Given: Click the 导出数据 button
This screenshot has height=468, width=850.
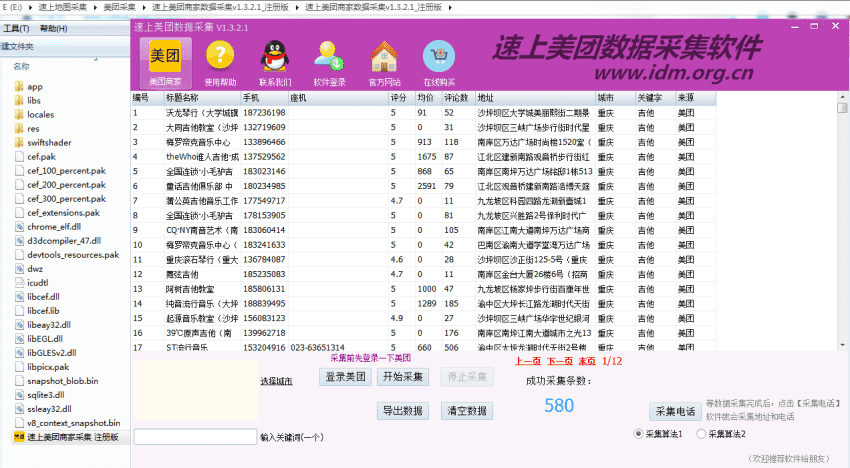Looking at the screenshot, I should [403, 411].
